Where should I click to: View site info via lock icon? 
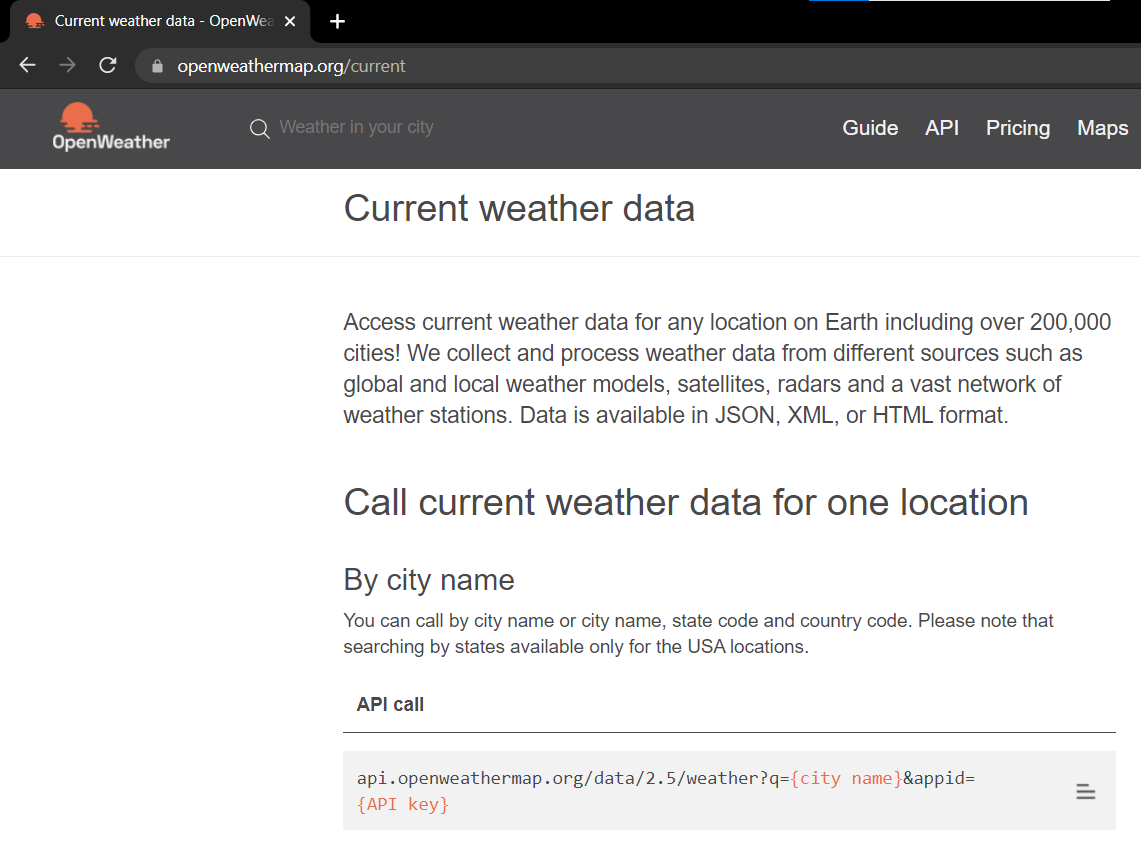point(156,67)
